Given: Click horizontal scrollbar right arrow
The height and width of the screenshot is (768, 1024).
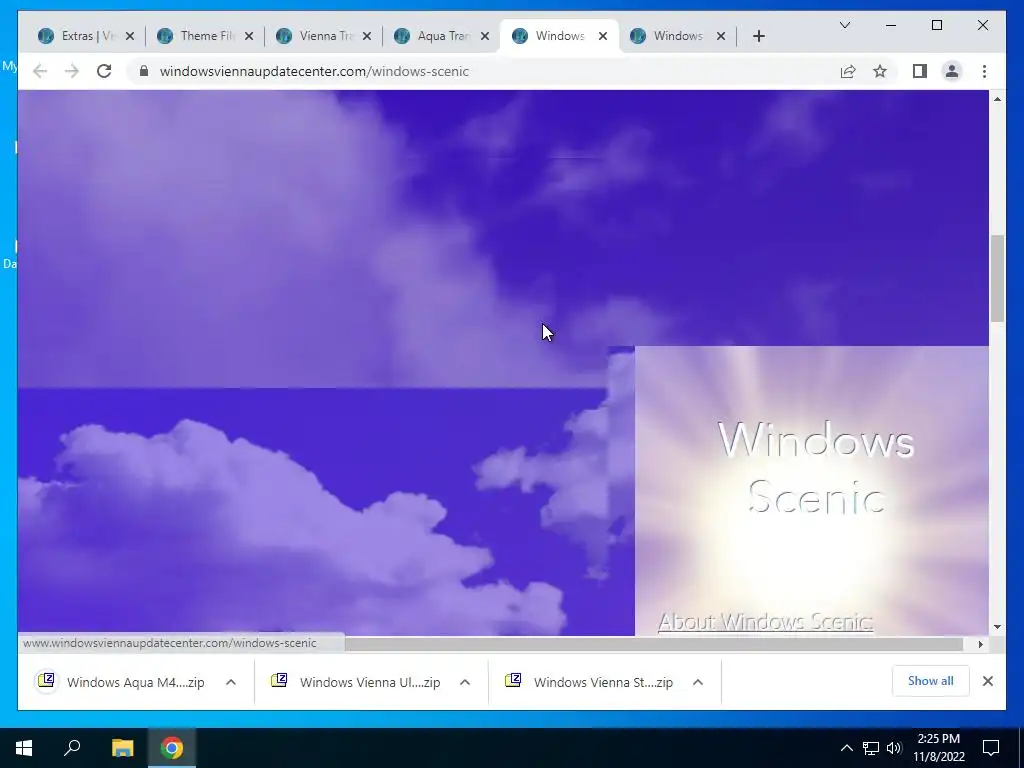Looking at the screenshot, I should tap(980, 644).
